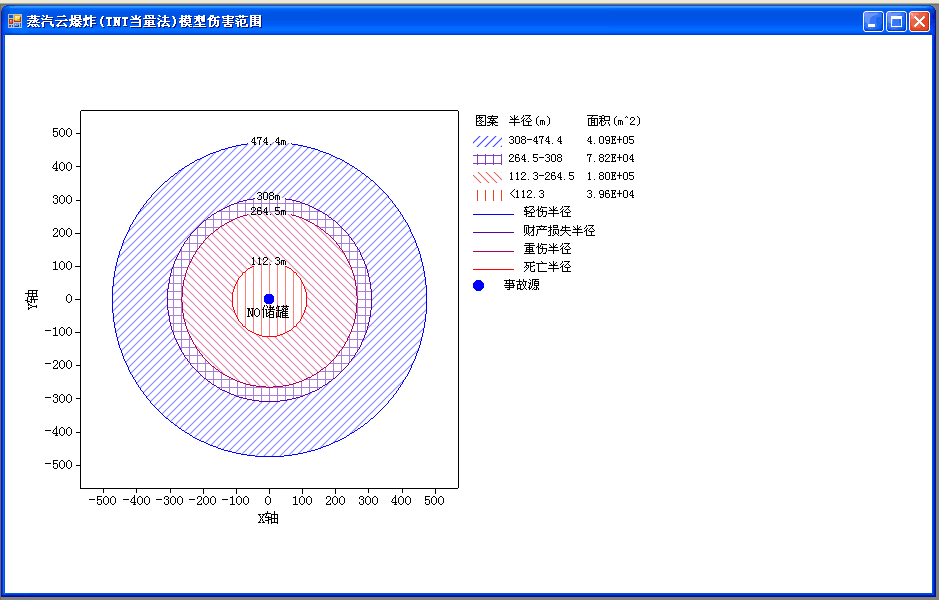Viewport: 939px width, 600px height.
Task: Click the Y轴 axis title
Action: tap(32, 299)
